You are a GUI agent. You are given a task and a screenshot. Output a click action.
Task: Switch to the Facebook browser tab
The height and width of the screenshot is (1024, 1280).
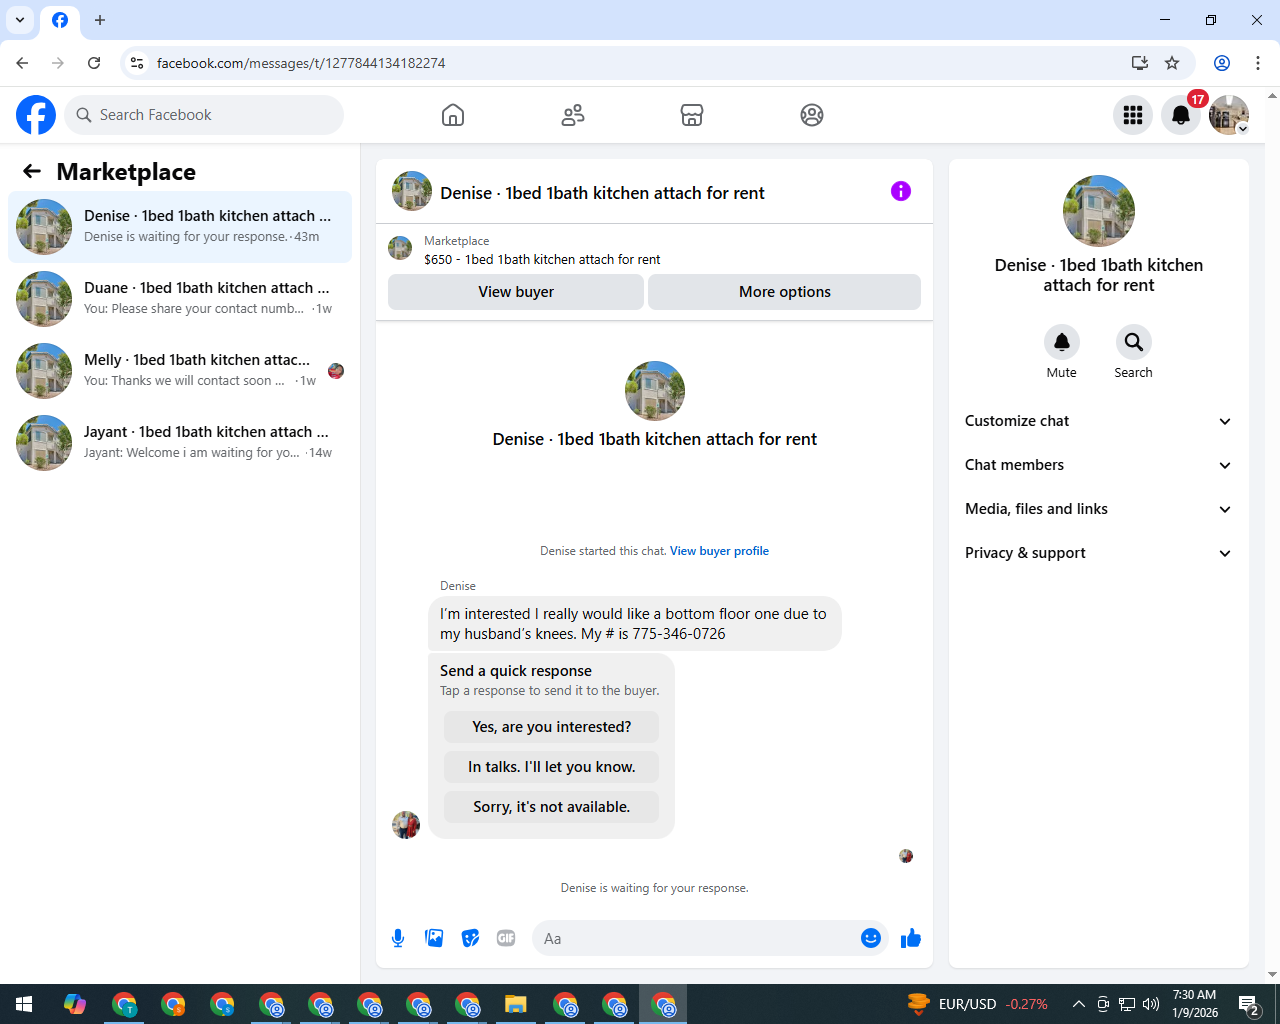(x=60, y=20)
